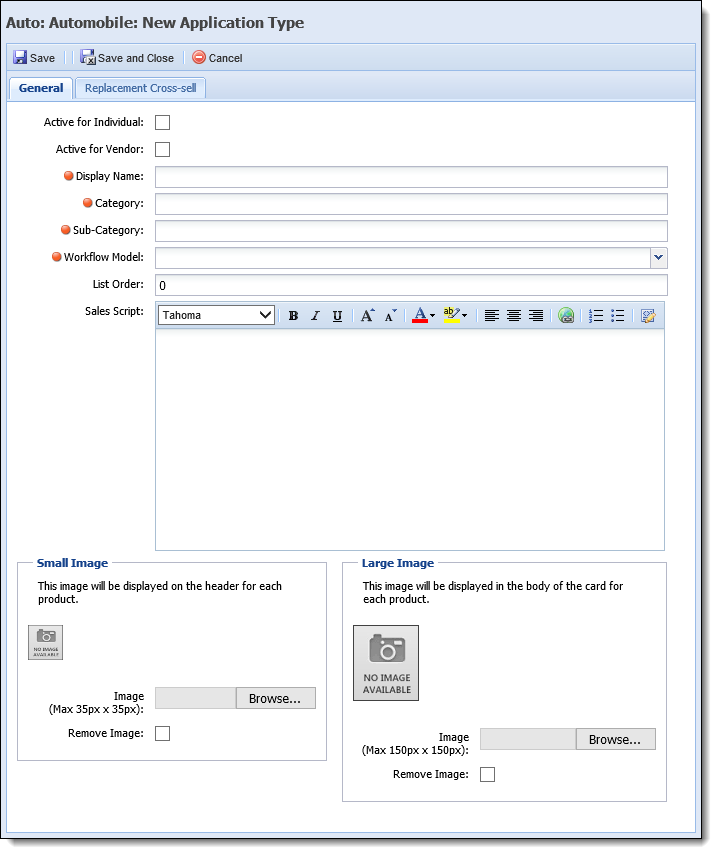Click the small image placeholder thumbnail
Viewport: 717px width, 854px height.
click(x=46, y=642)
